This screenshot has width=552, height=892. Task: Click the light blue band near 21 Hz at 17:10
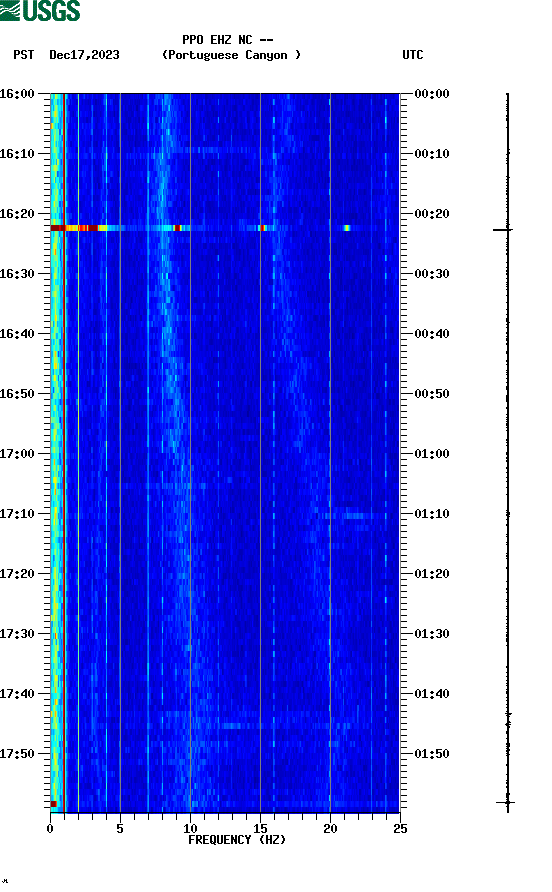click(x=354, y=516)
